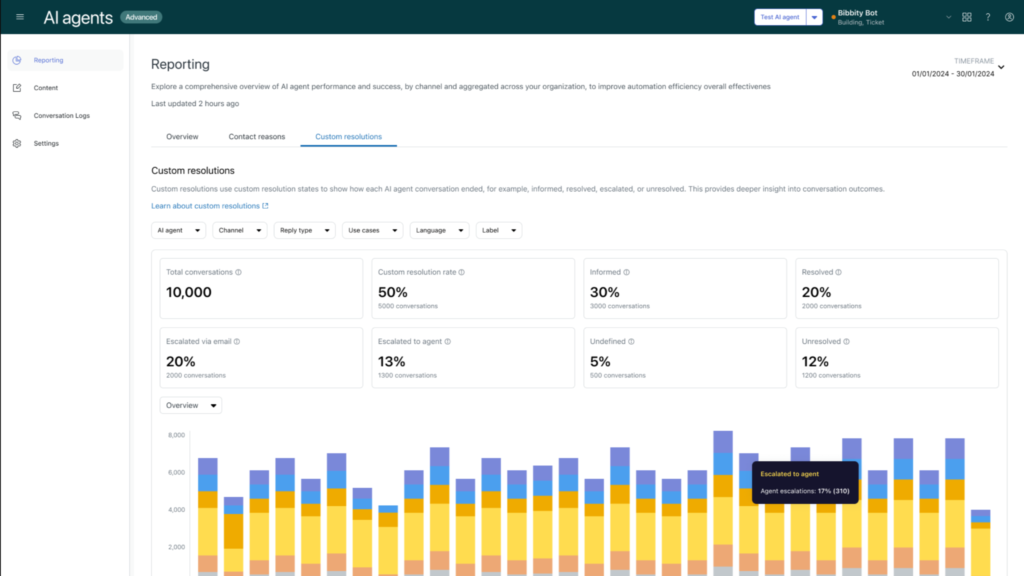Screen dimensions: 1024x576
Task: Open Content in the sidebar
Action: (65, 88)
